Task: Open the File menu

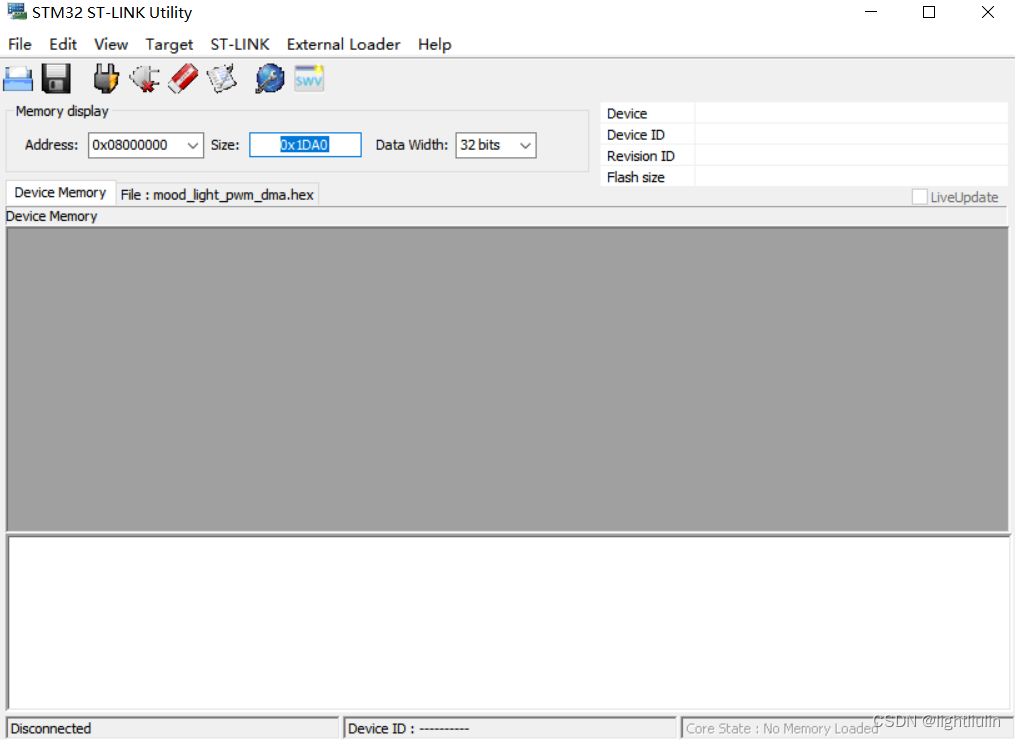Action: (19, 44)
